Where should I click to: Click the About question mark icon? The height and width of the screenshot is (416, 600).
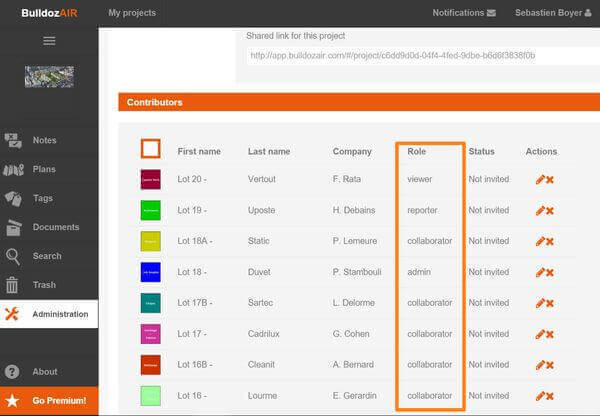tap(12, 372)
